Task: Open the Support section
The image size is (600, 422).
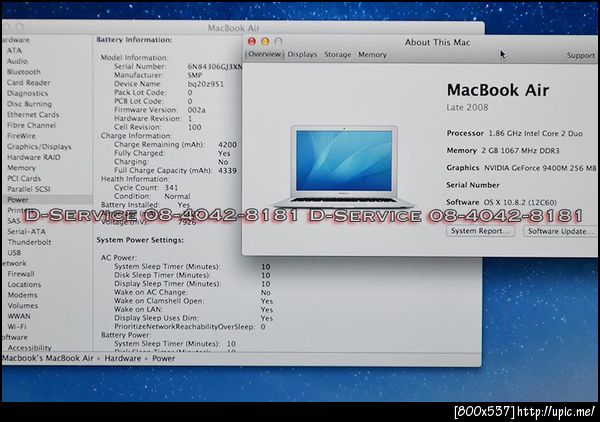Action: point(580,55)
